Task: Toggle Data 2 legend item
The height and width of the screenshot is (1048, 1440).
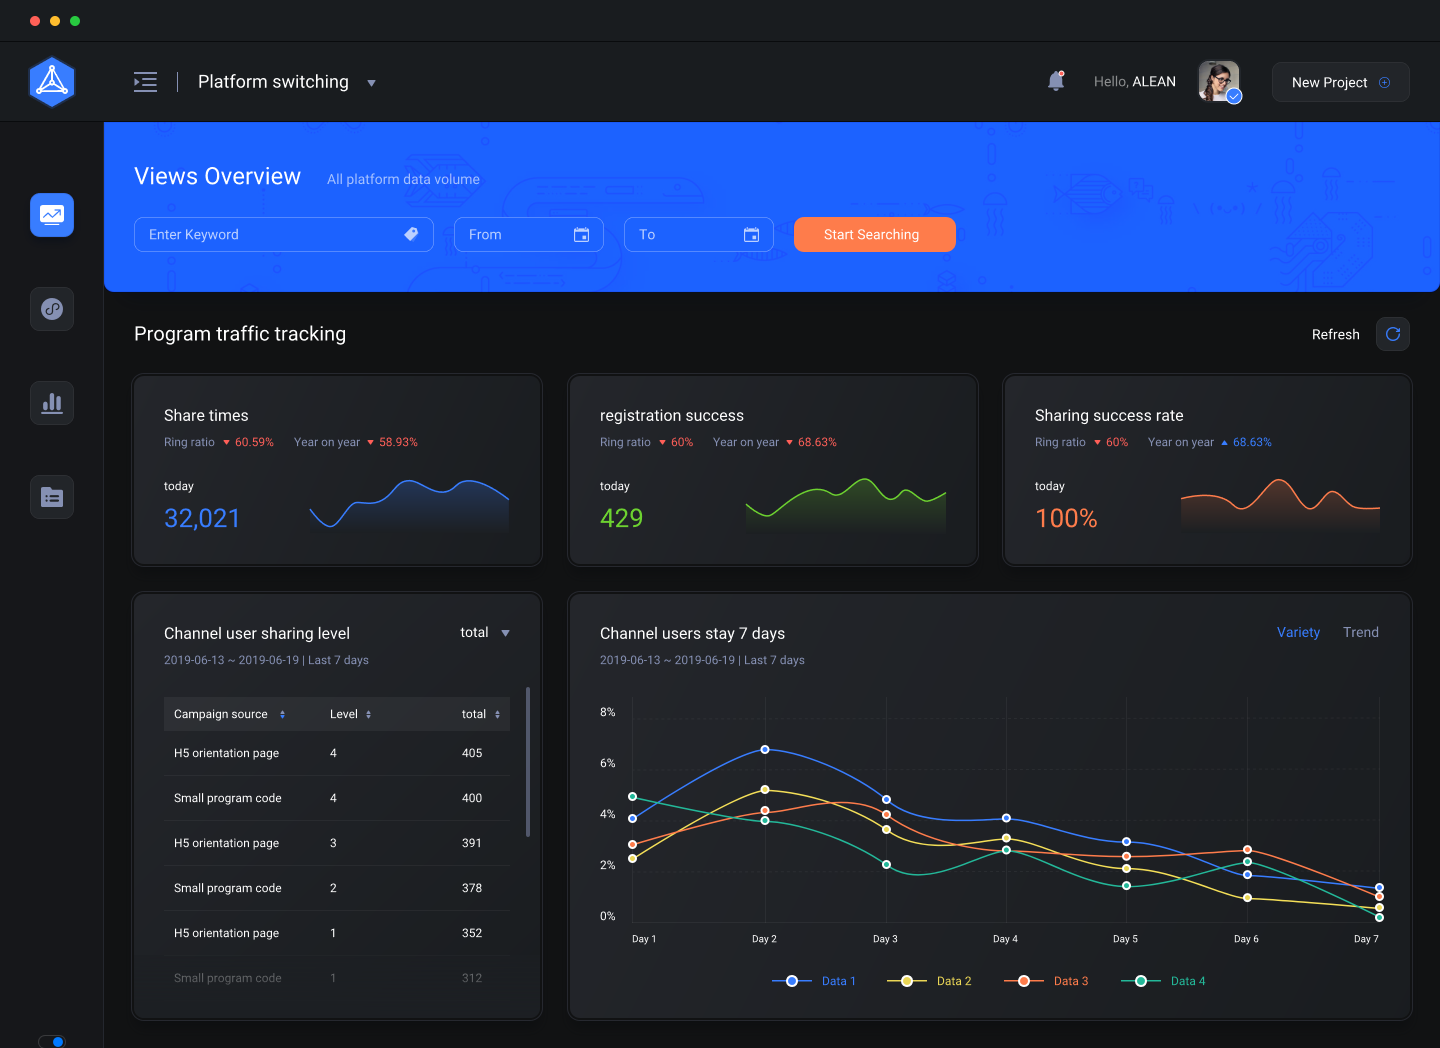Action: [929, 981]
